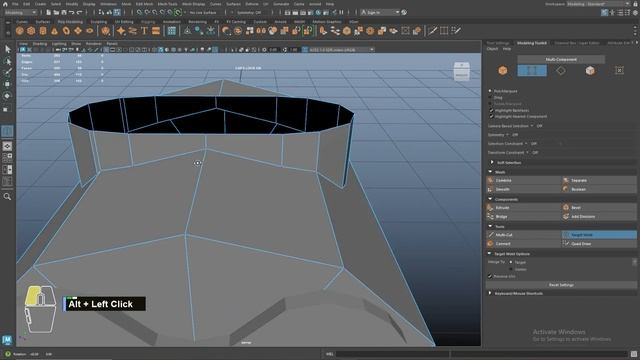
Task: Select the Lasso tool in the toolbox
Action: 7,61
